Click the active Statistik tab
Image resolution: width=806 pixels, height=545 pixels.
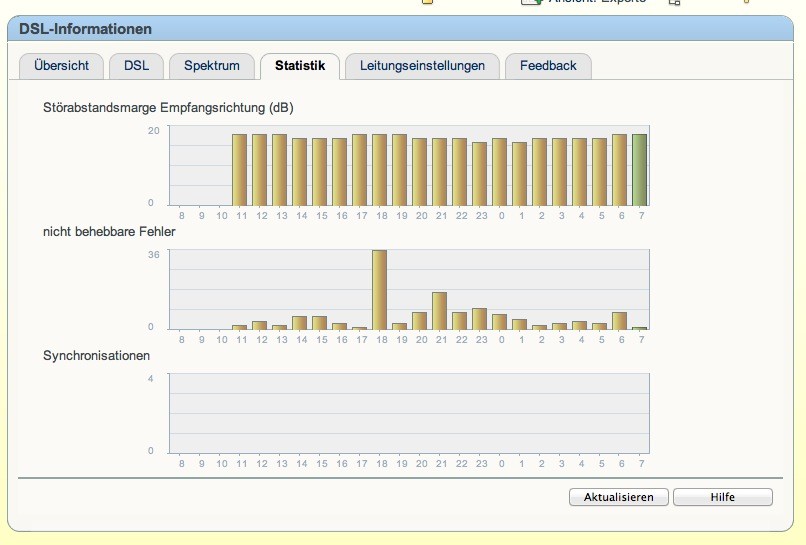tap(300, 66)
